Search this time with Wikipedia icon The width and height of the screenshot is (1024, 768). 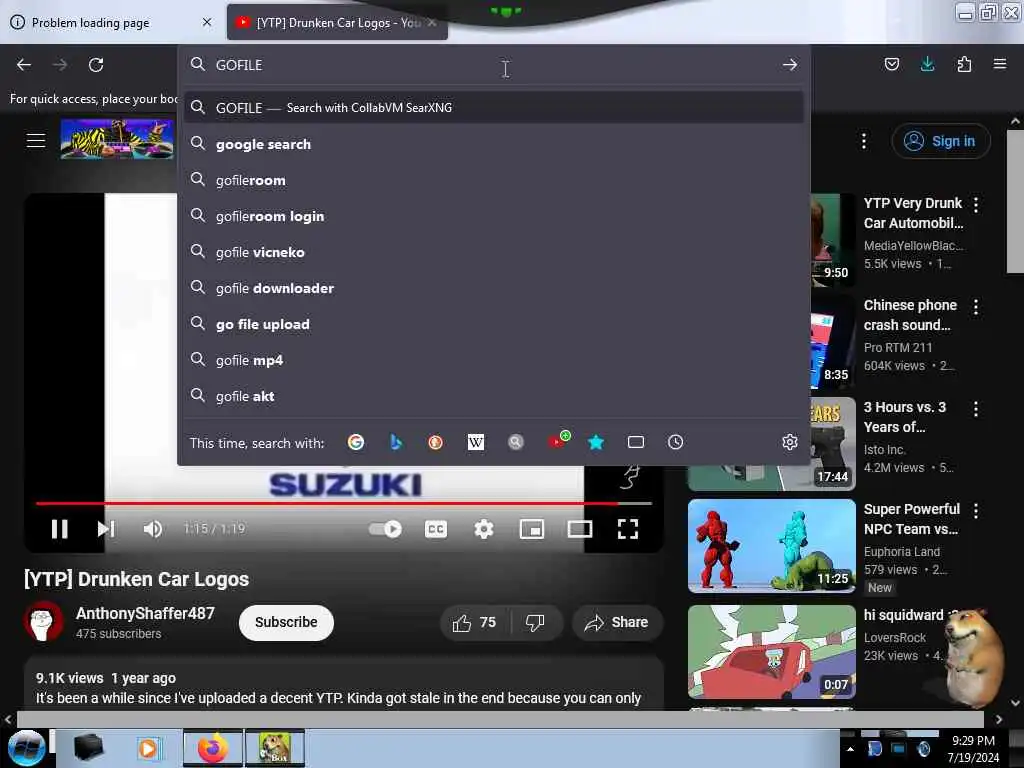coord(475,442)
